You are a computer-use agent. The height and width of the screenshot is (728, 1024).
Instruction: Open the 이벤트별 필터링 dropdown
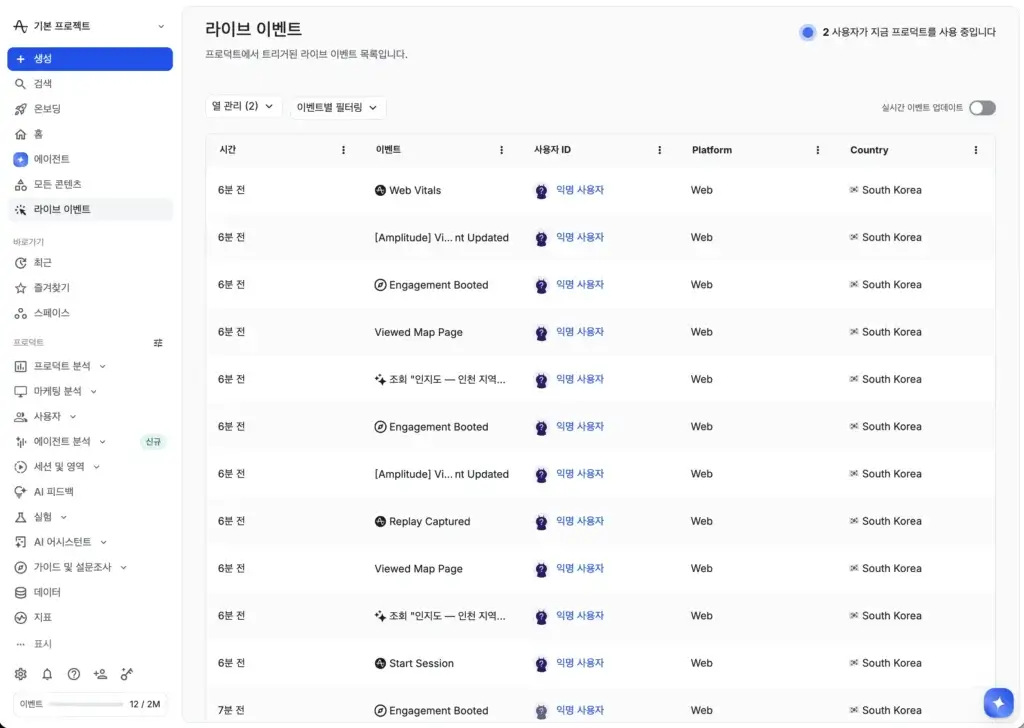click(337, 107)
